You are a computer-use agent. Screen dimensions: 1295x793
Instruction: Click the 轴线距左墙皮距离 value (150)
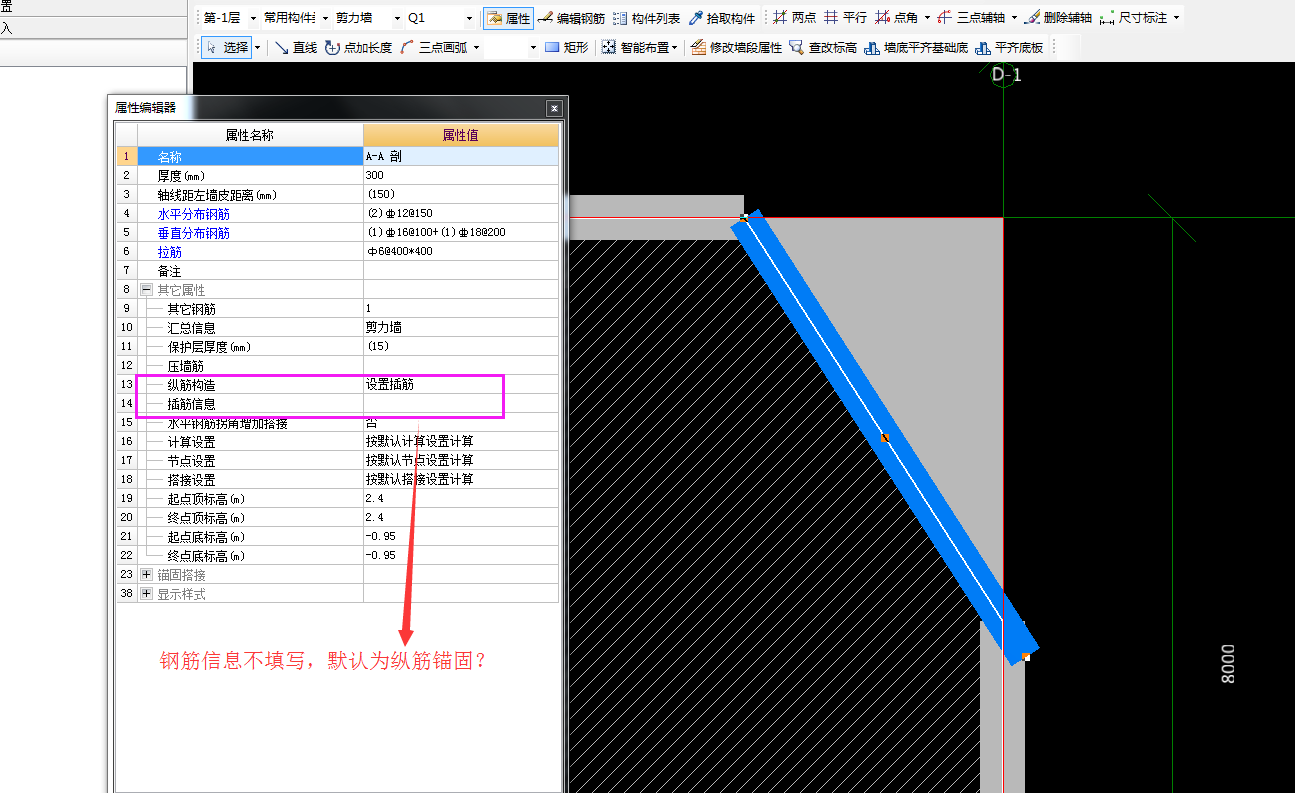460,194
